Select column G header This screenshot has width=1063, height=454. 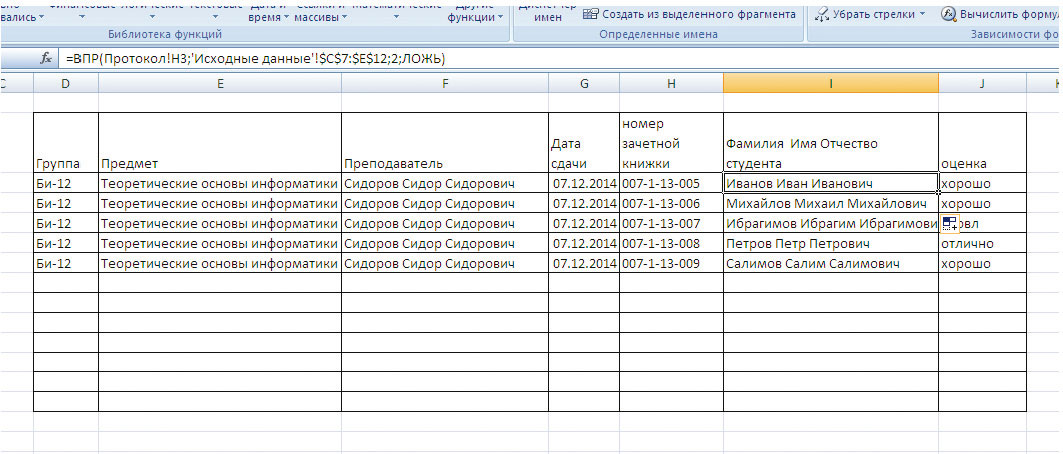point(584,83)
